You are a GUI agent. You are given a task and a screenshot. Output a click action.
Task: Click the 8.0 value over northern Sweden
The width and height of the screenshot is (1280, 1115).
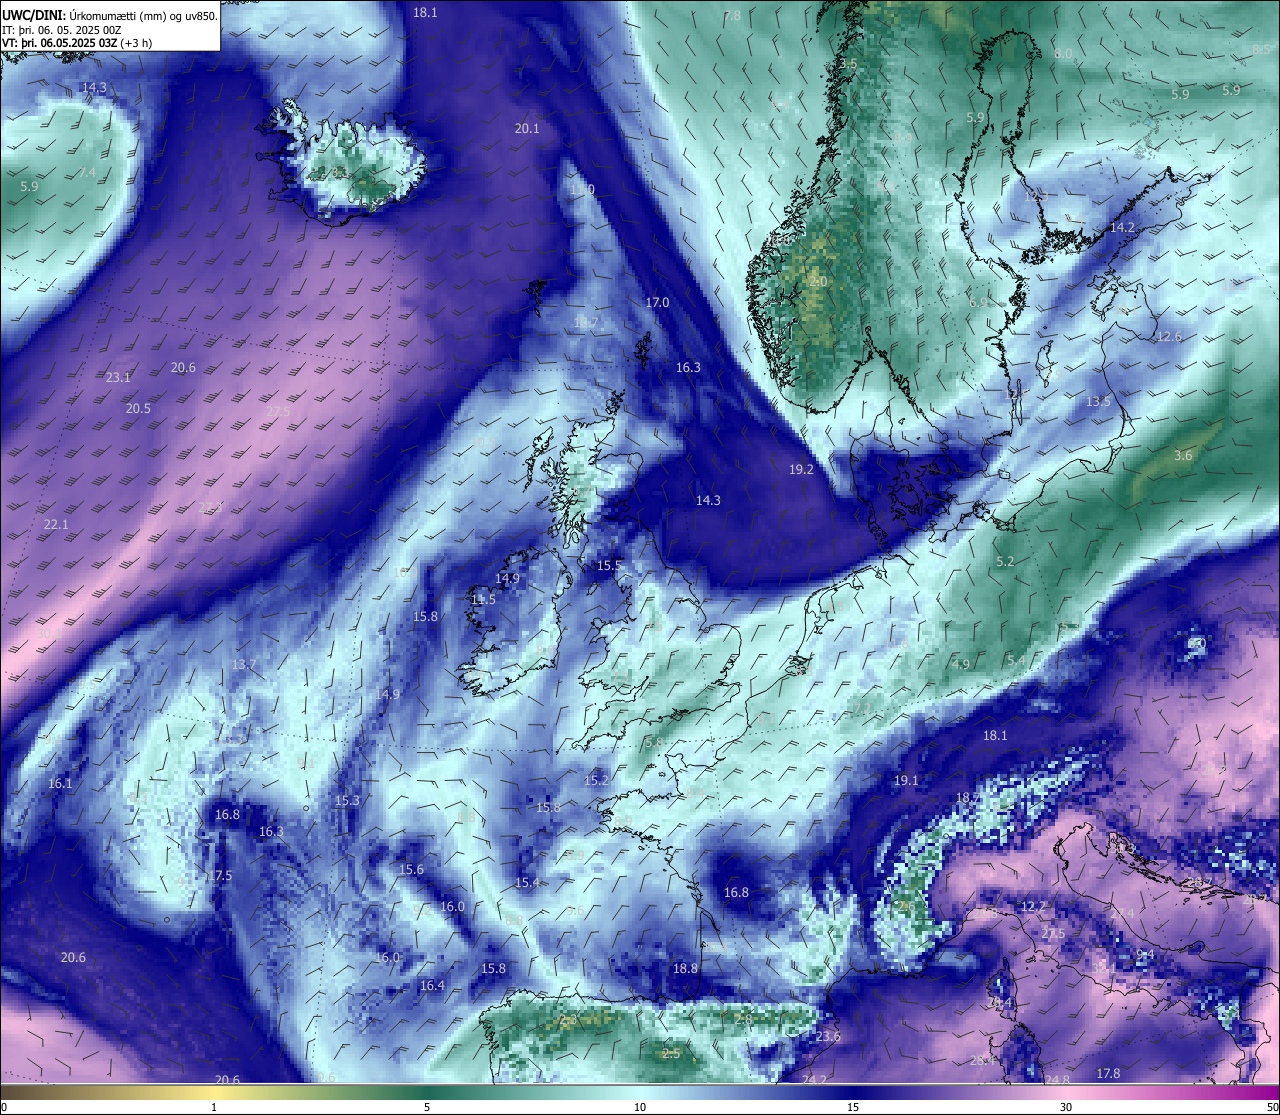tap(1063, 52)
